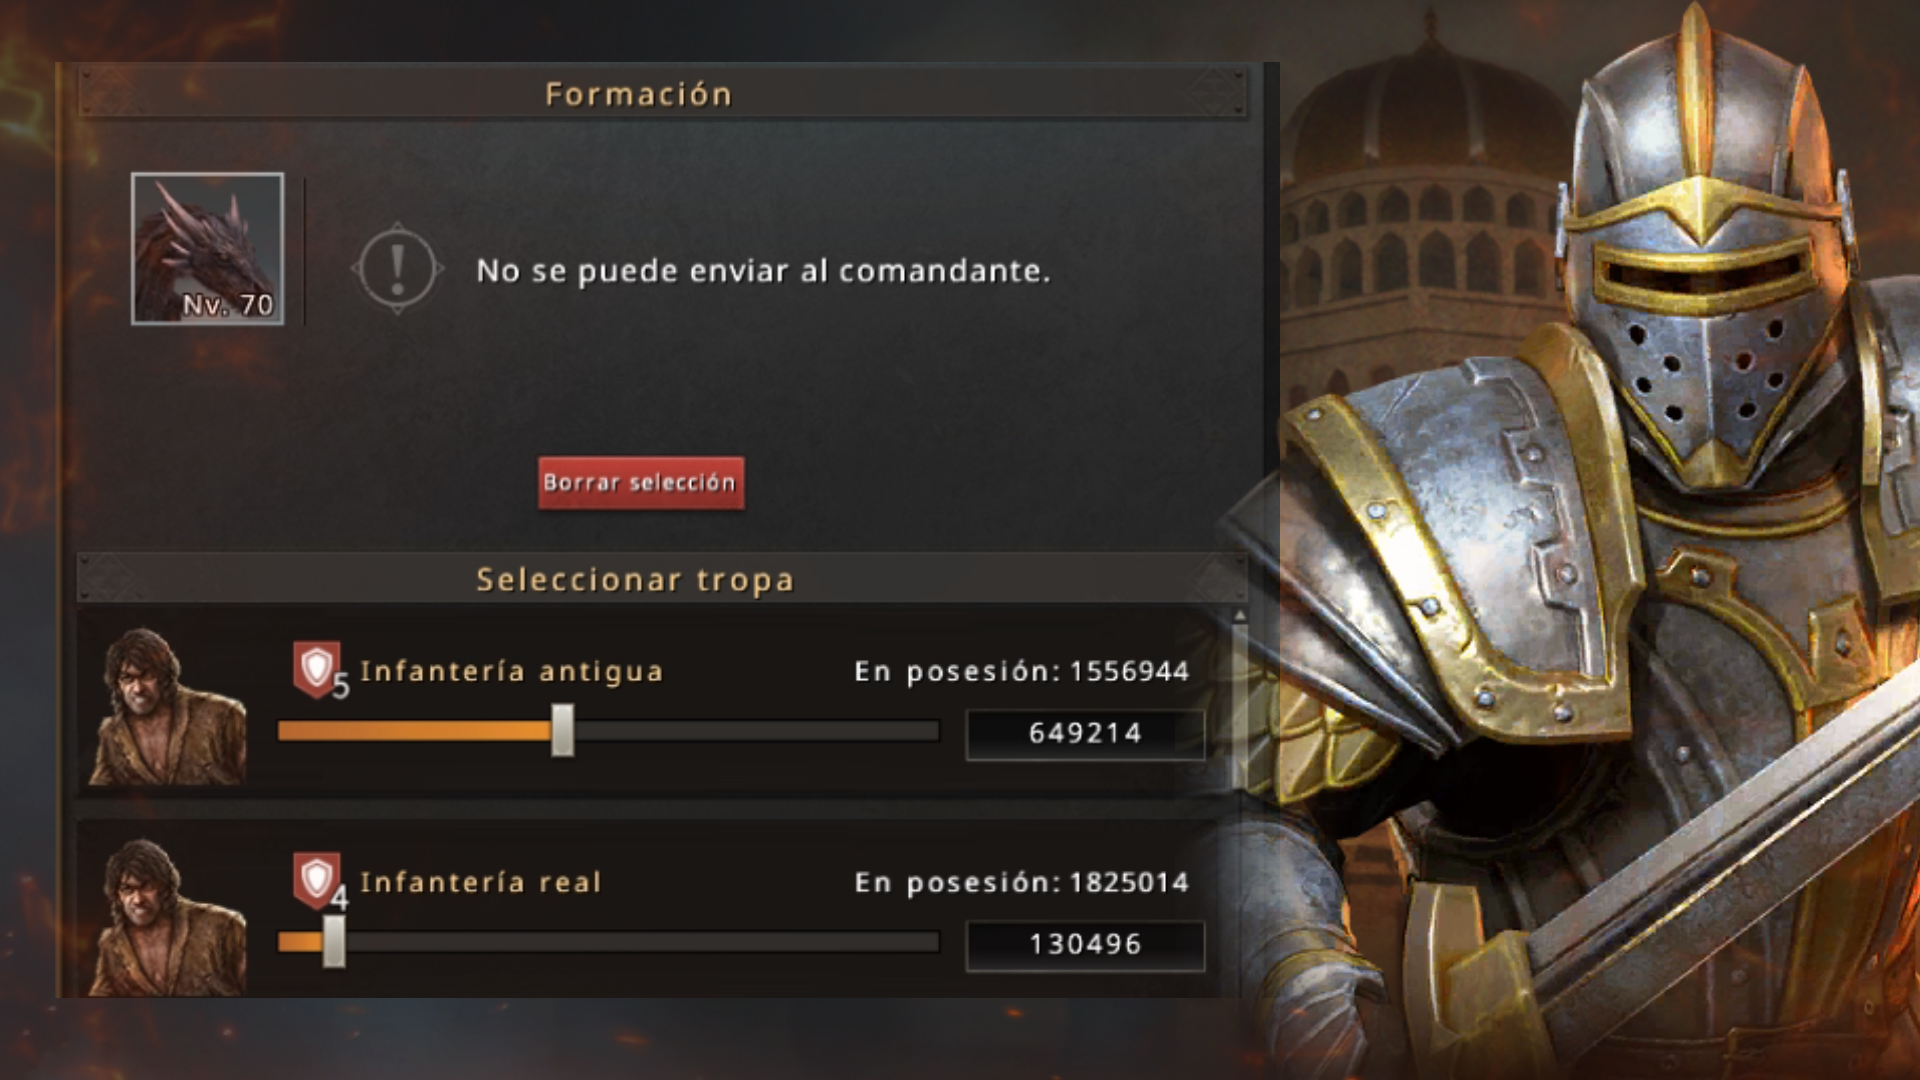Click the Infantería antigua slider handle
Image resolution: width=1920 pixels, height=1080 pixels.
(x=563, y=730)
